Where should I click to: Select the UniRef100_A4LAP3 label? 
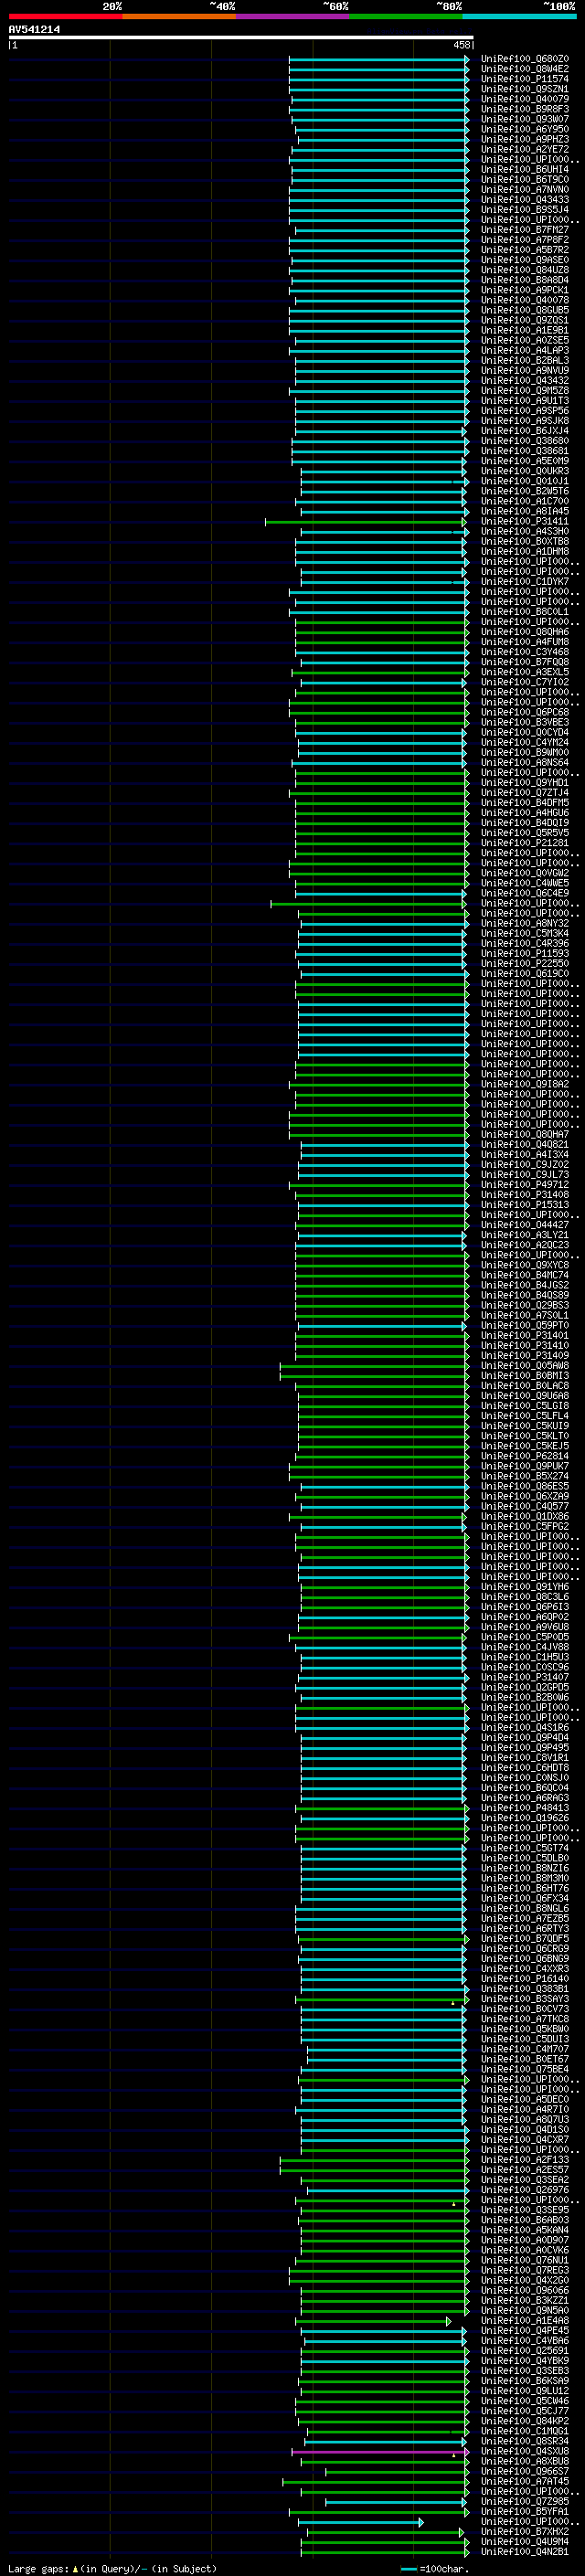tap(525, 350)
